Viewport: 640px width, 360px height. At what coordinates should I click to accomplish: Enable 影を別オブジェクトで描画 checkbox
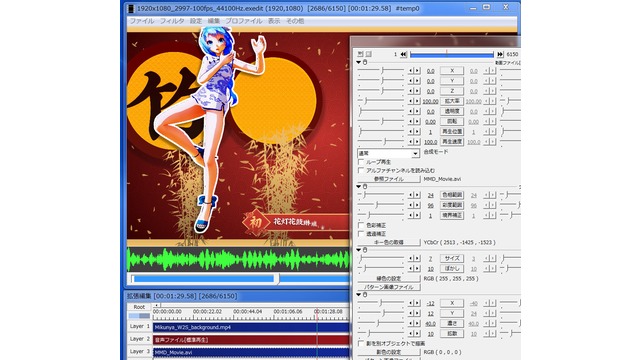361,344
